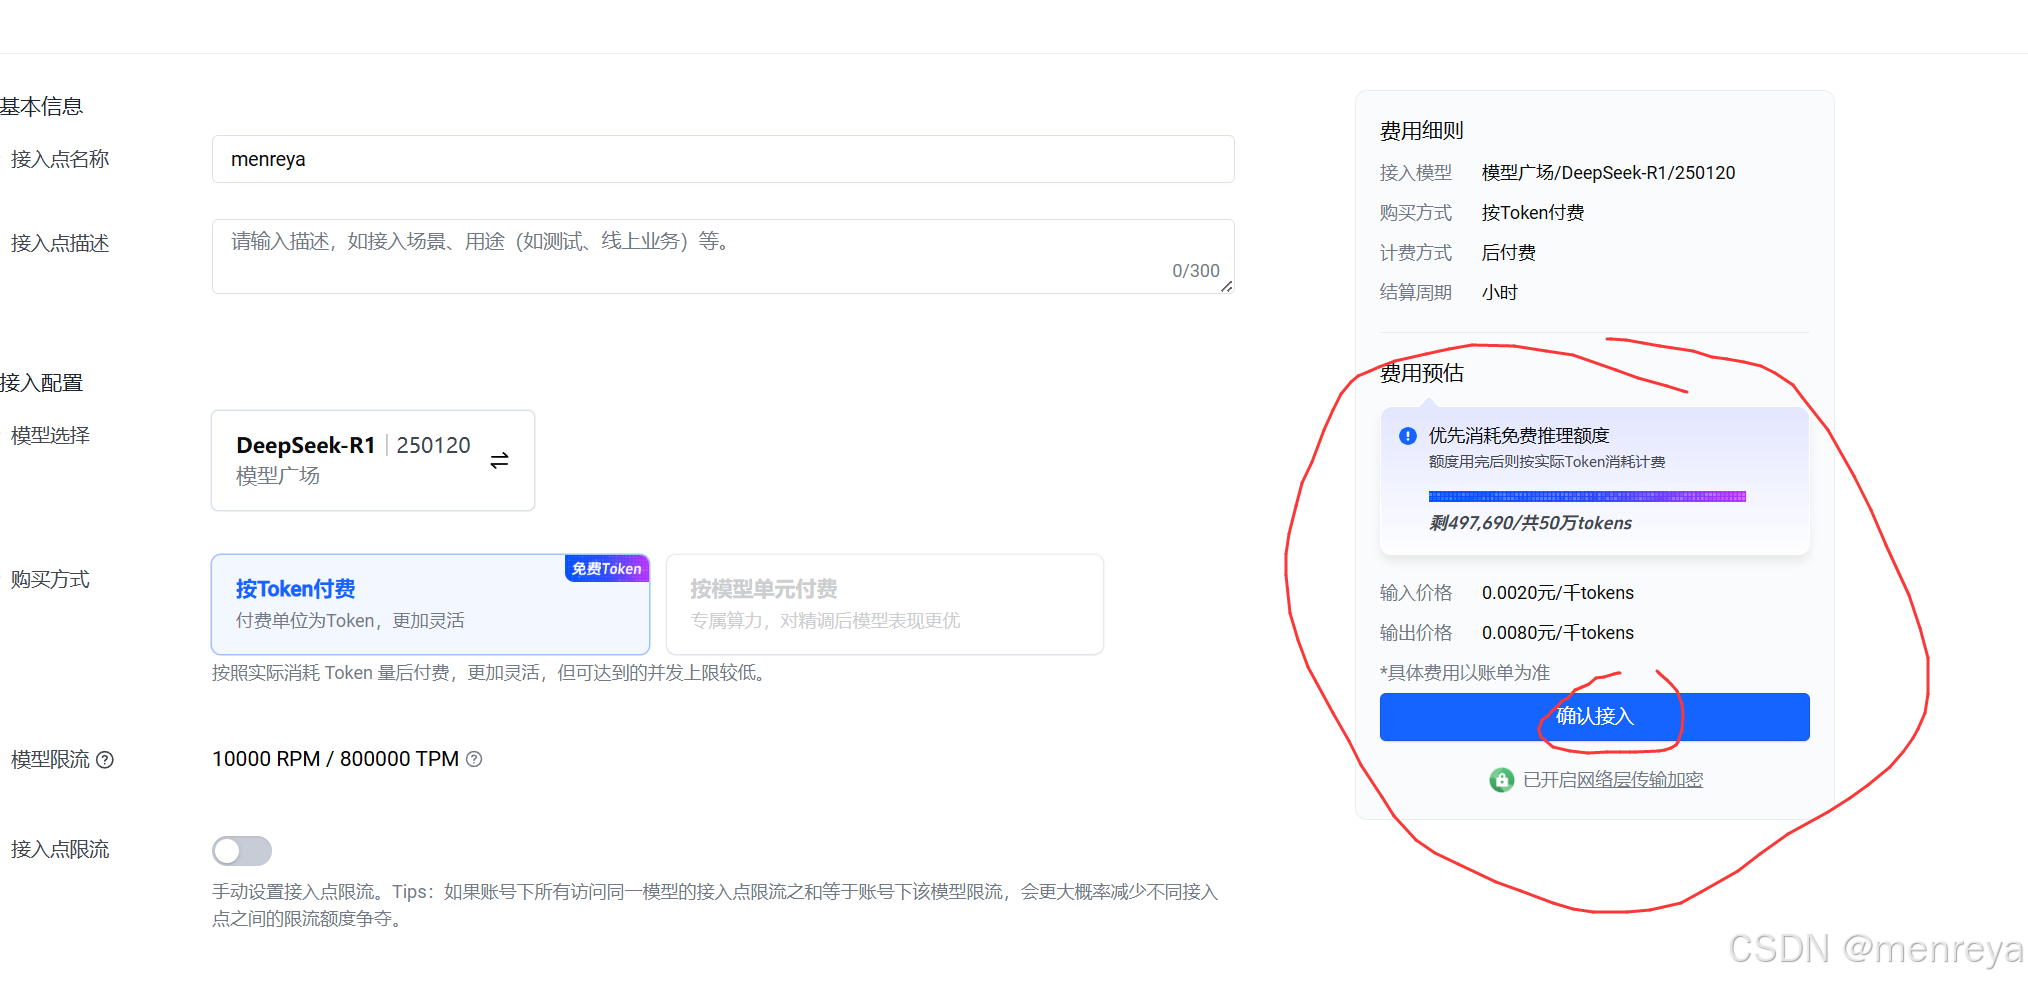Click 额度用完后则按实际Token消耗计费 text
This screenshot has height=983, width=2028.
(1546, 462)
